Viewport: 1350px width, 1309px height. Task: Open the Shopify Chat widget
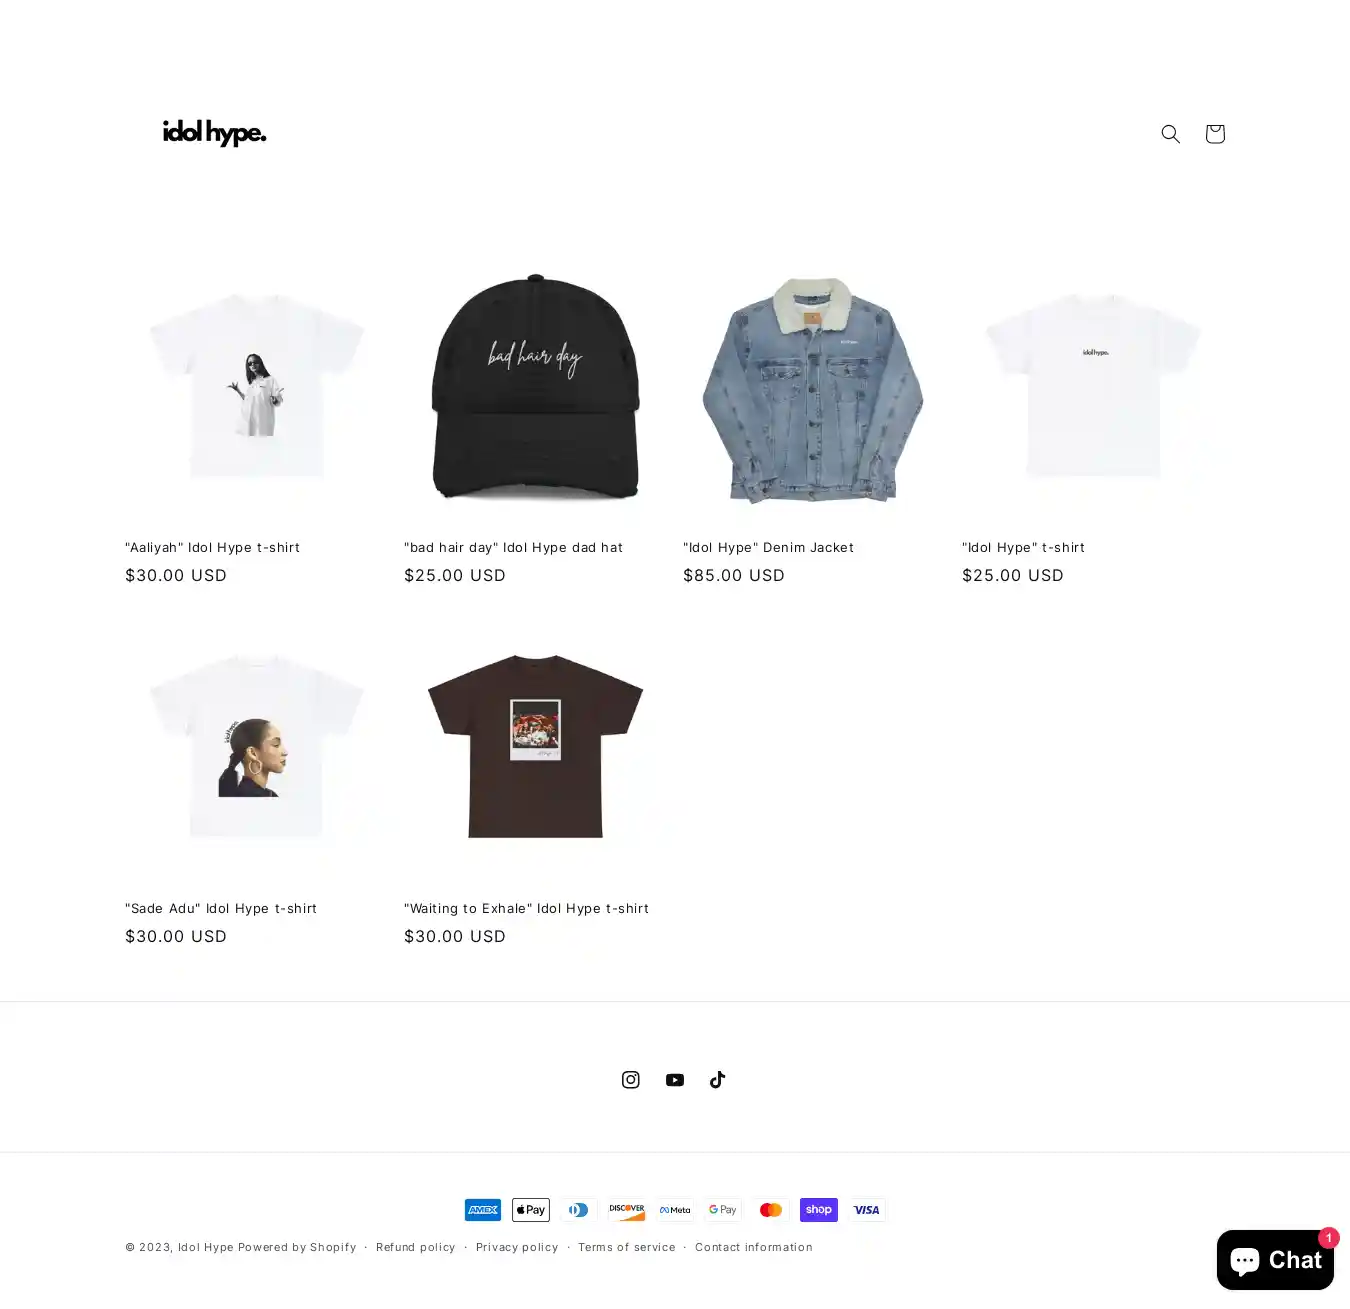click(x=1275, y=1261)
